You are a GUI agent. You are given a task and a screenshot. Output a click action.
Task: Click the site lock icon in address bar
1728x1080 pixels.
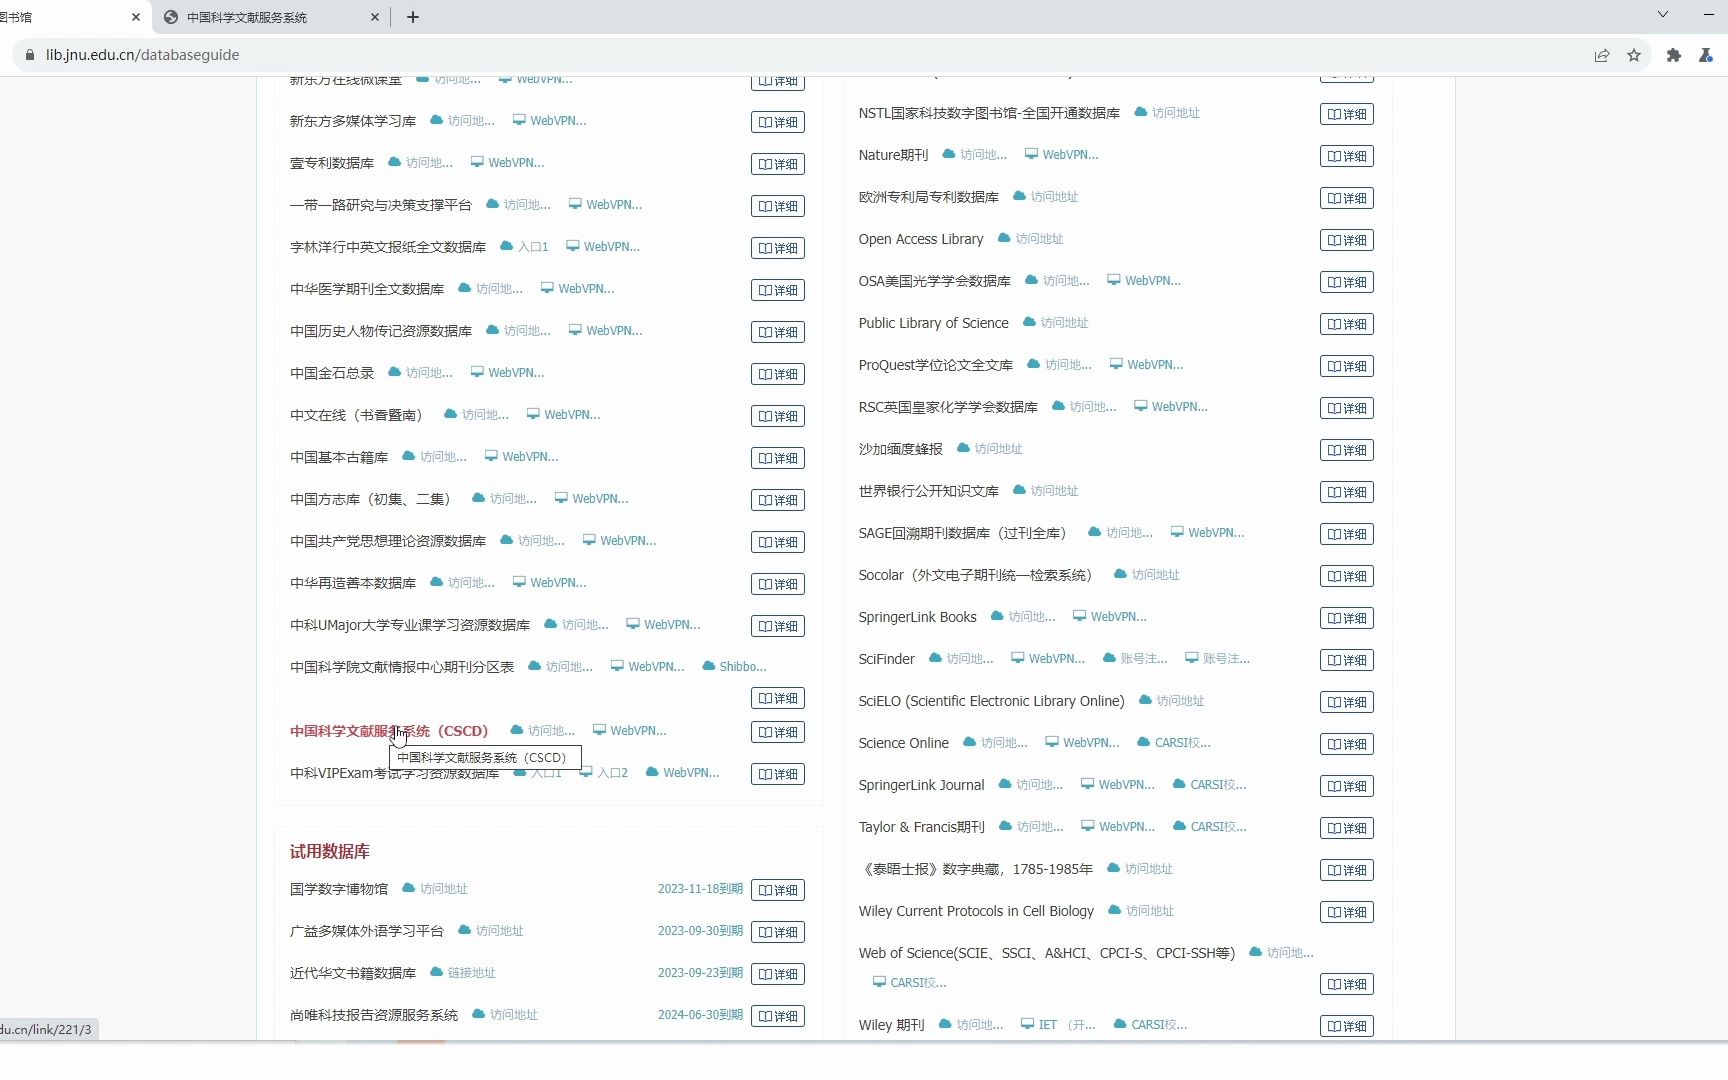(30, 55)
